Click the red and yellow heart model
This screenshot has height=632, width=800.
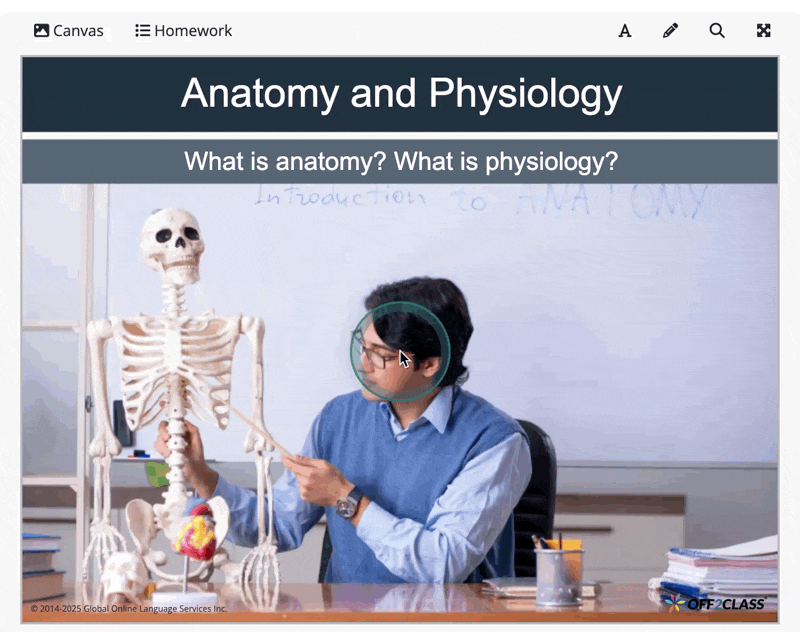click(x=197, y=533)
